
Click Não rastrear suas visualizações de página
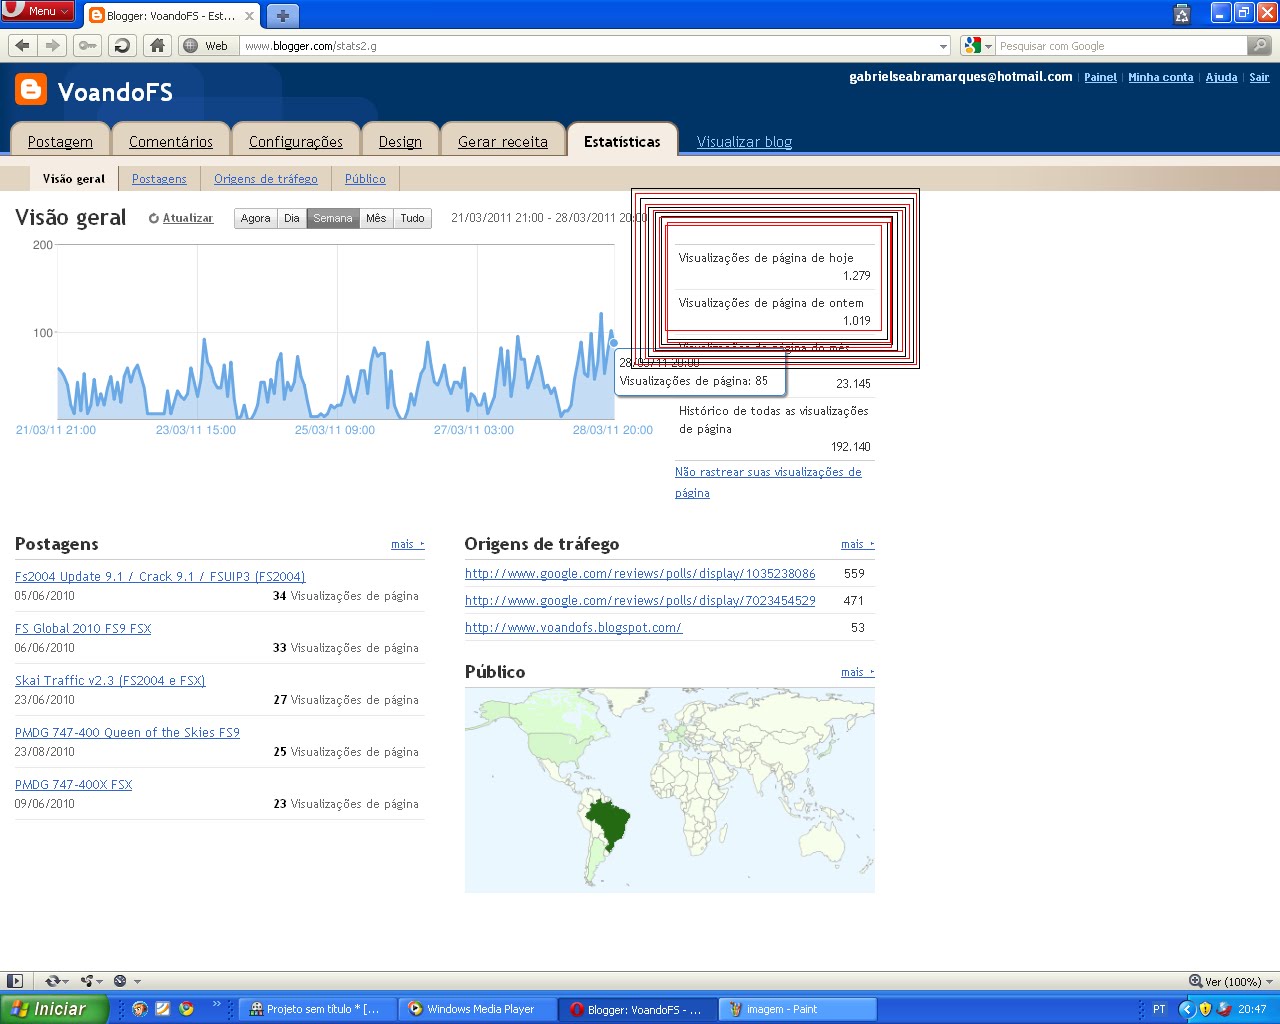[x=768, y=482]
